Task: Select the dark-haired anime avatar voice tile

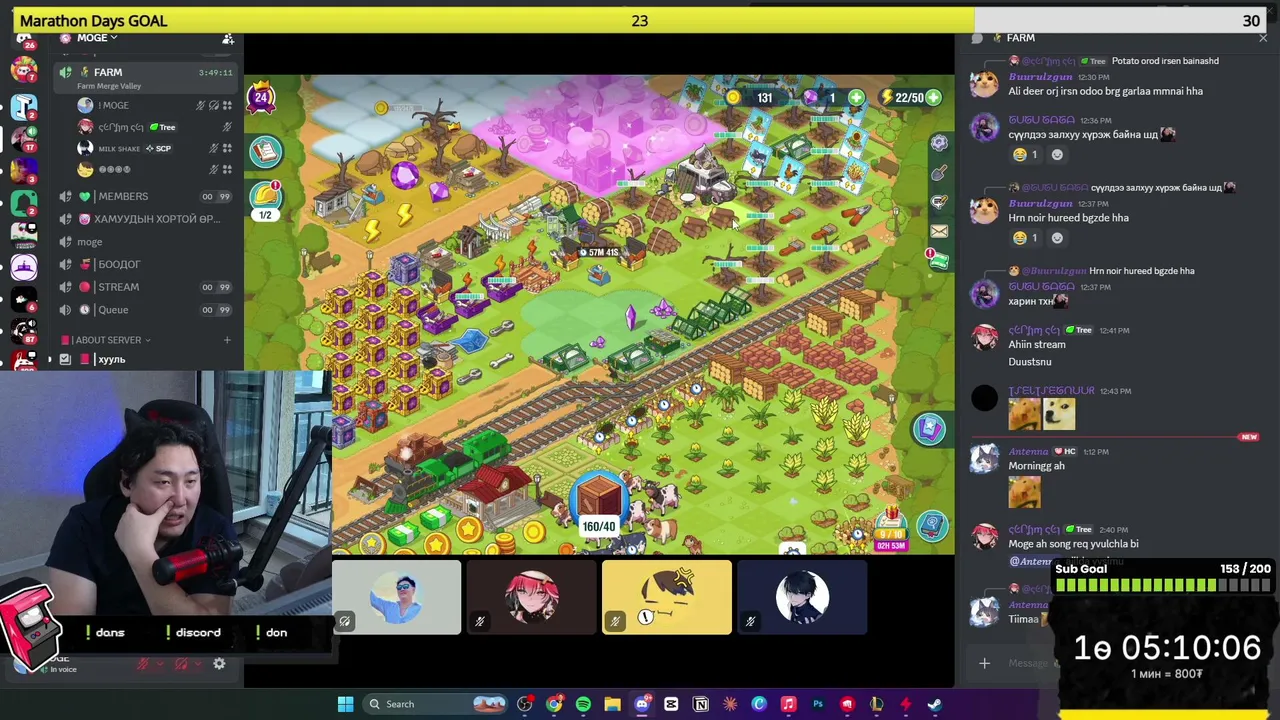Action: pos(802,598)
